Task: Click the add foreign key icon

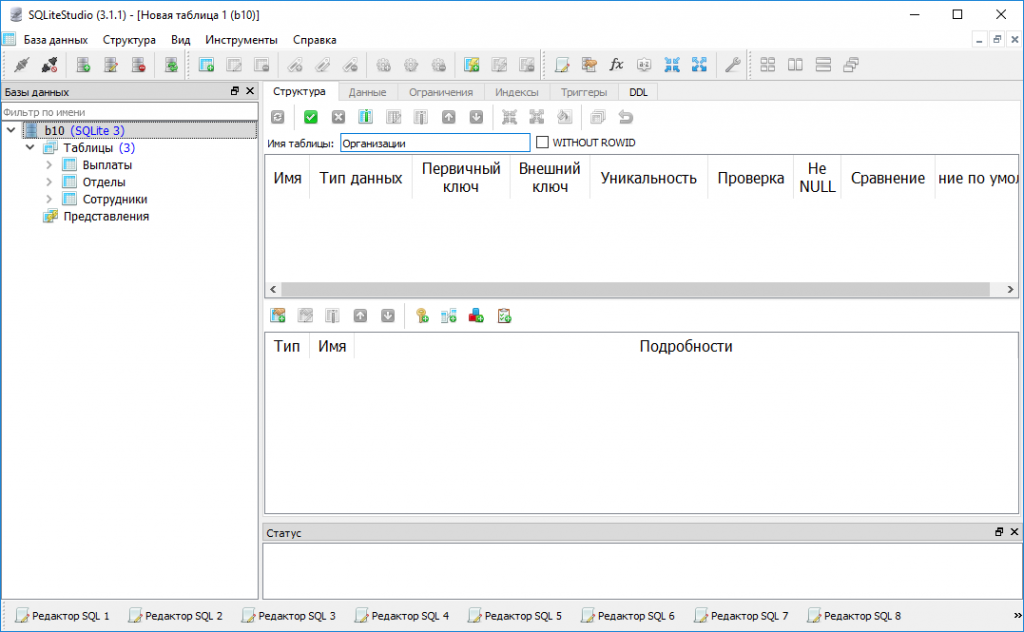Action: tap(449, 316)
